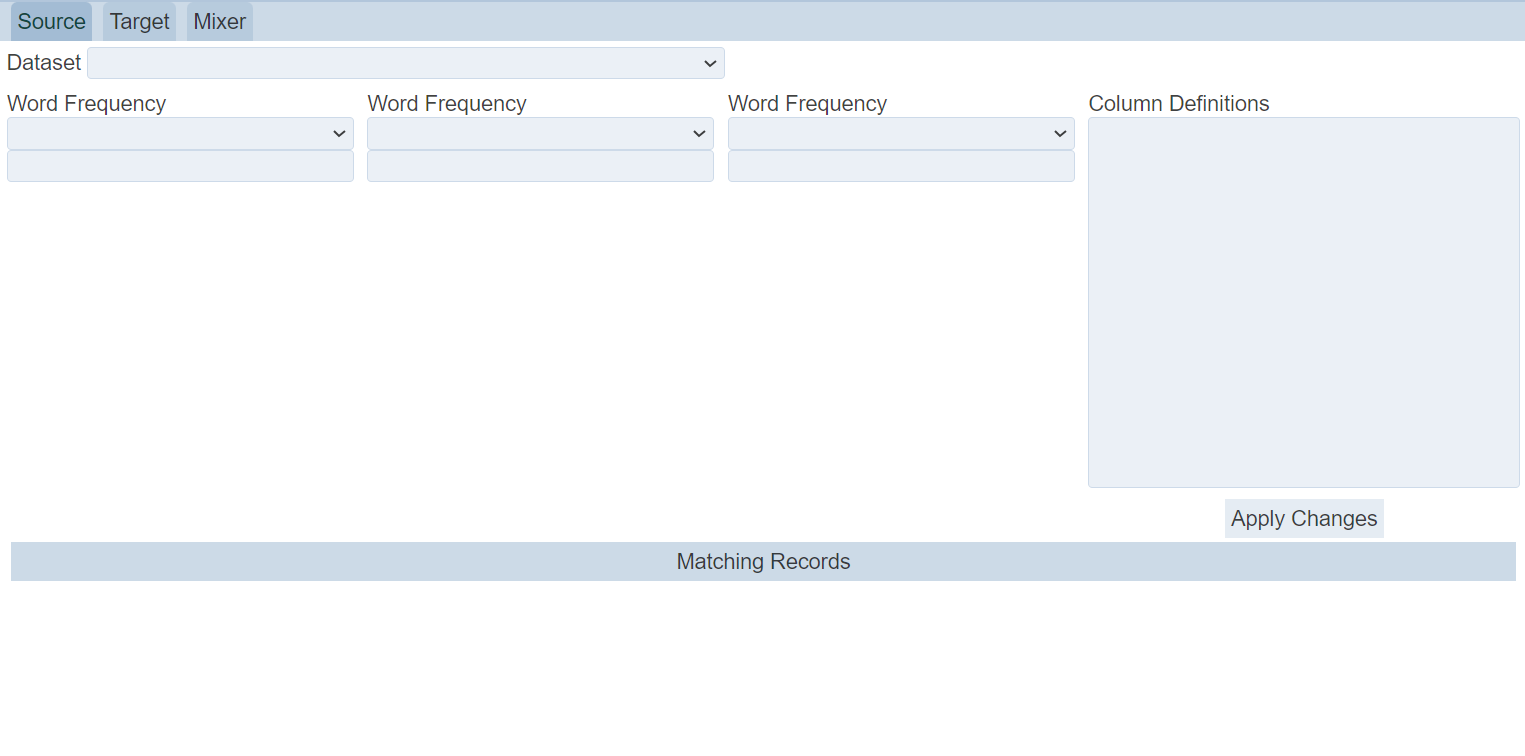Switch to the Source tab
The image size is (1525, 756).
pyautogui.click(x=51, y=22)
